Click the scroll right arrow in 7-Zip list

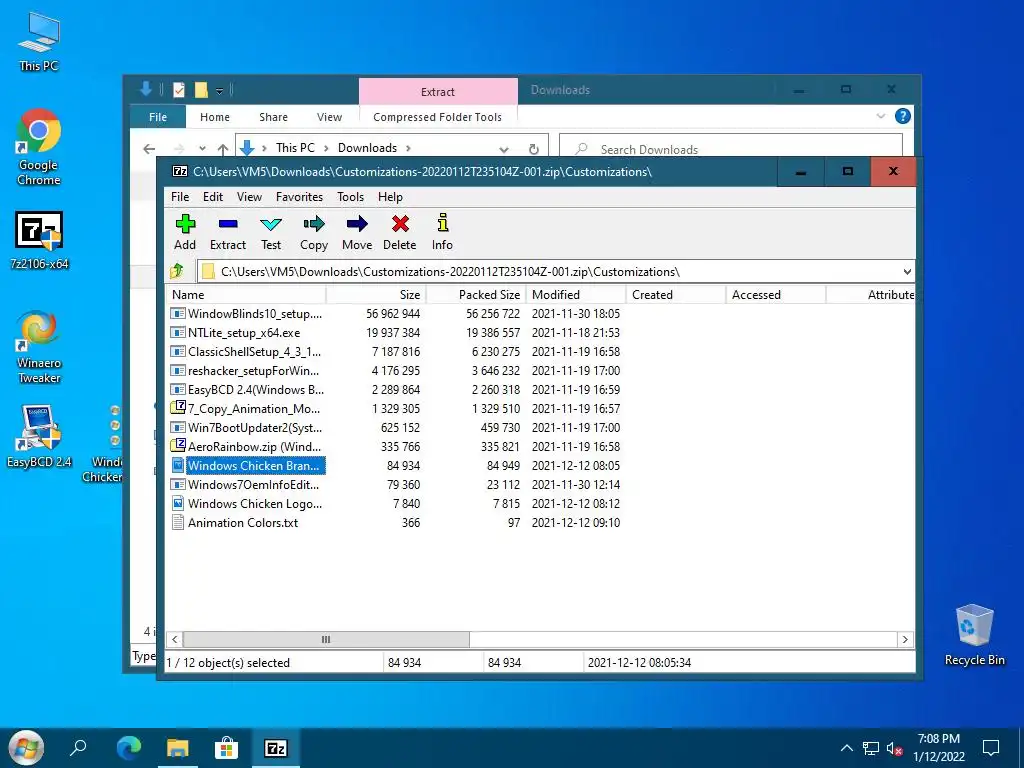coord(905,639)
